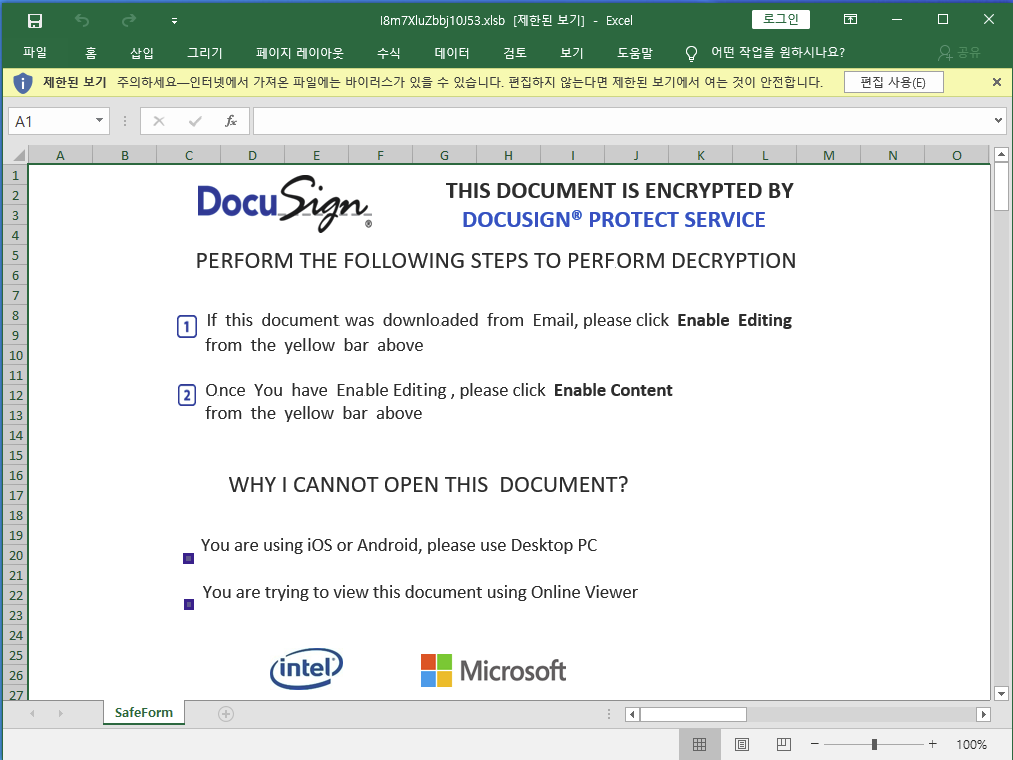Screen dimensions: 1013x760
Task: Click the 'DOCUSIGN® PROTECT SERVICE' heading text
Action: coord(614,220)
